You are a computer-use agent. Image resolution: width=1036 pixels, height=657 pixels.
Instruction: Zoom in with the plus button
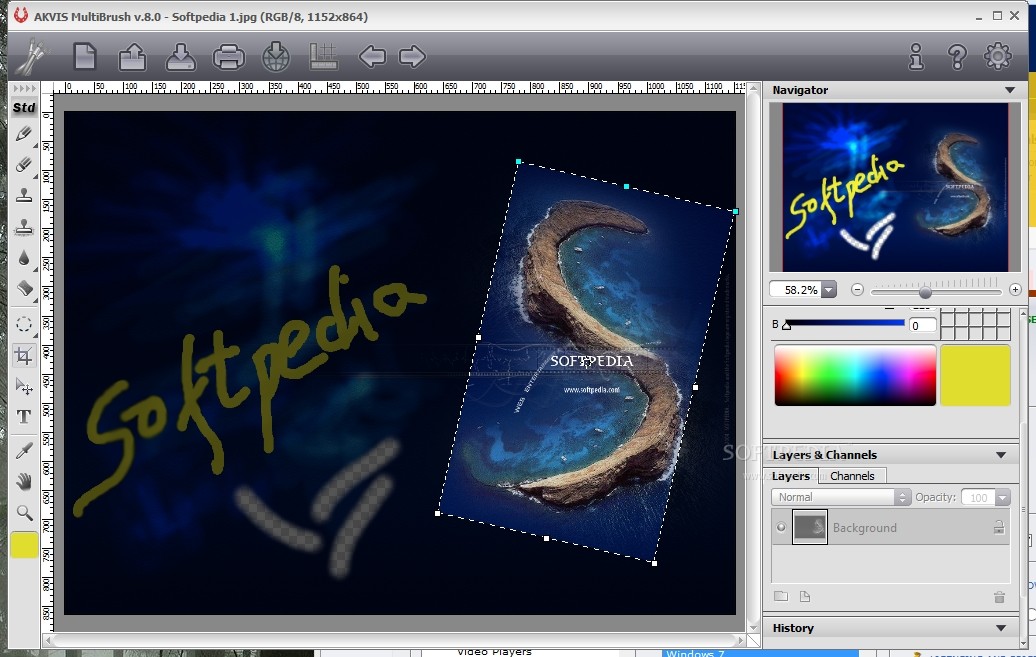[1015, 290]
